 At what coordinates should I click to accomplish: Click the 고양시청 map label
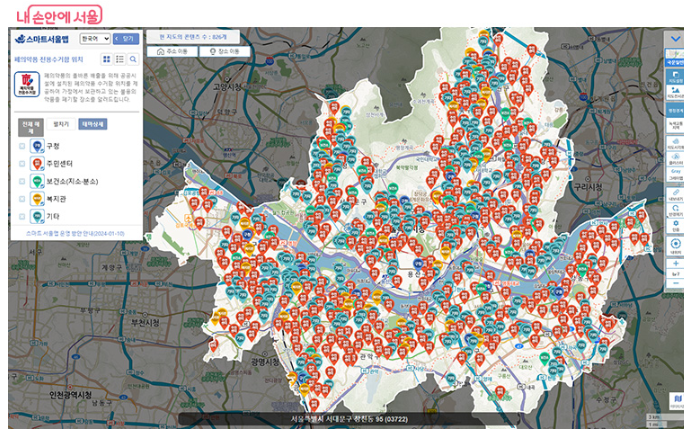[x=227, y=87]
